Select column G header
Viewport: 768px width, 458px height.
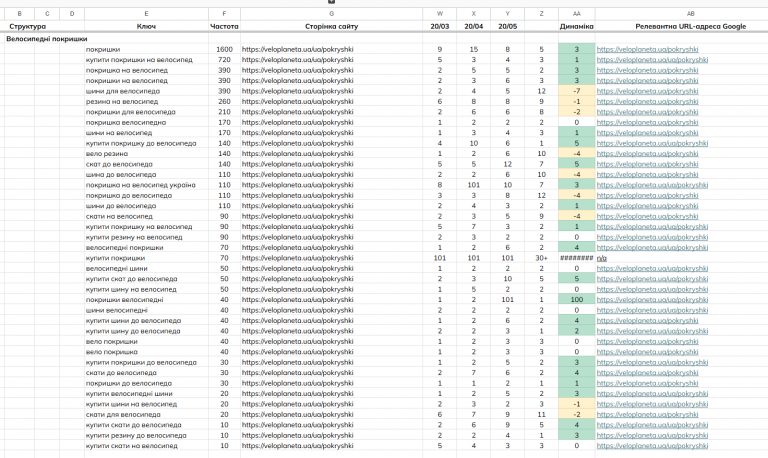(x=332, y=14)
